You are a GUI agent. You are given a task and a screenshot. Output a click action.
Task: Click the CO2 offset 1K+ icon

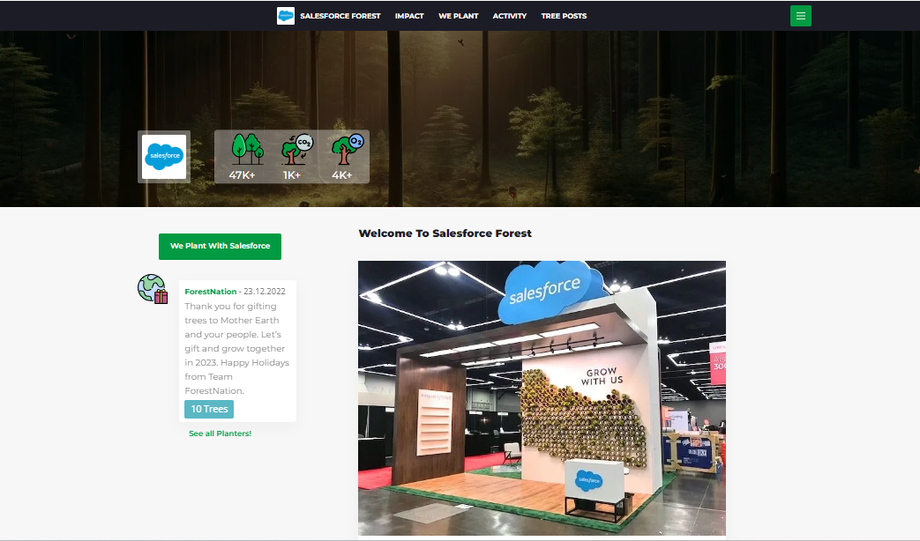pyautogui.click(x=297, y=149)
